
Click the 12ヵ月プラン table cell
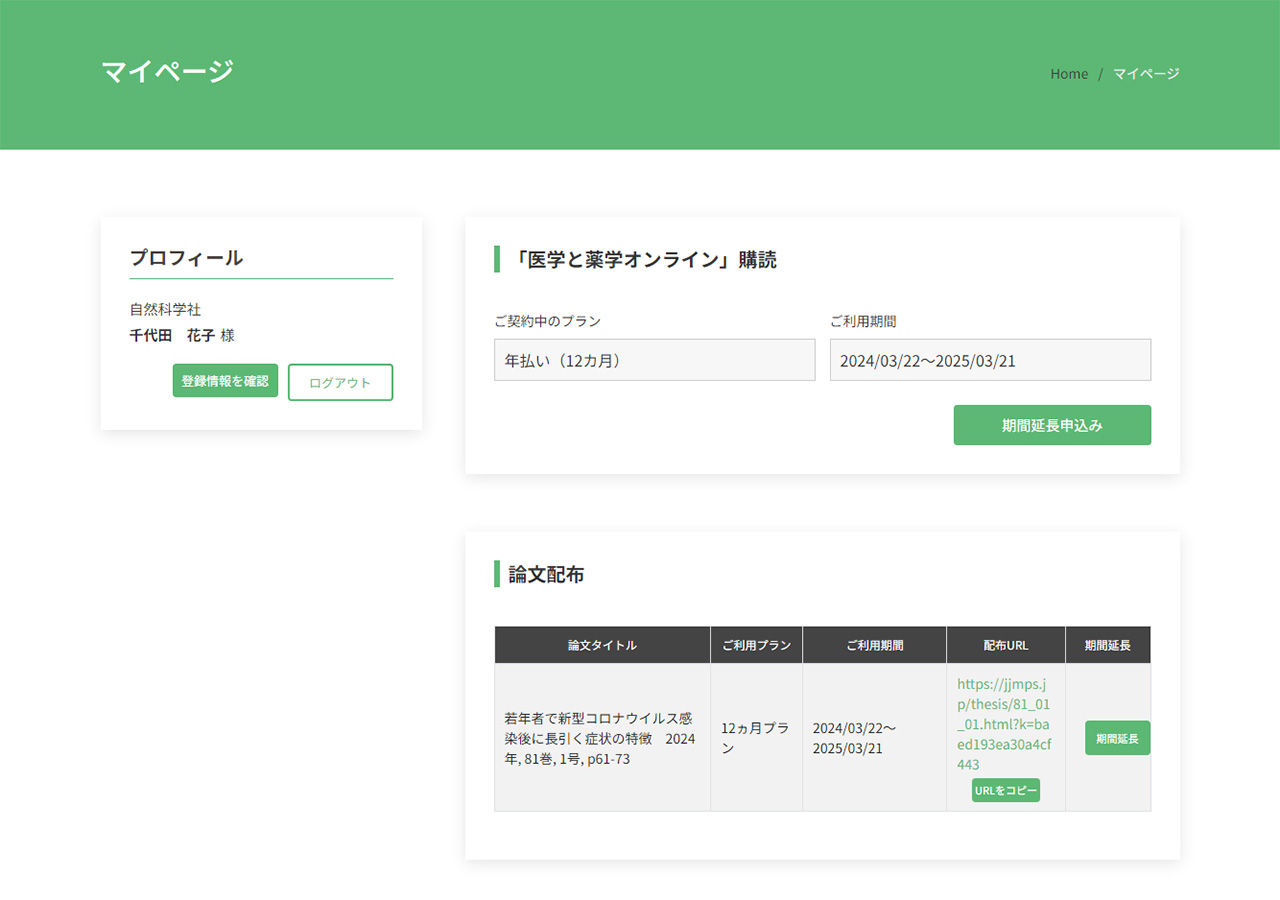(x=757, y=738)
